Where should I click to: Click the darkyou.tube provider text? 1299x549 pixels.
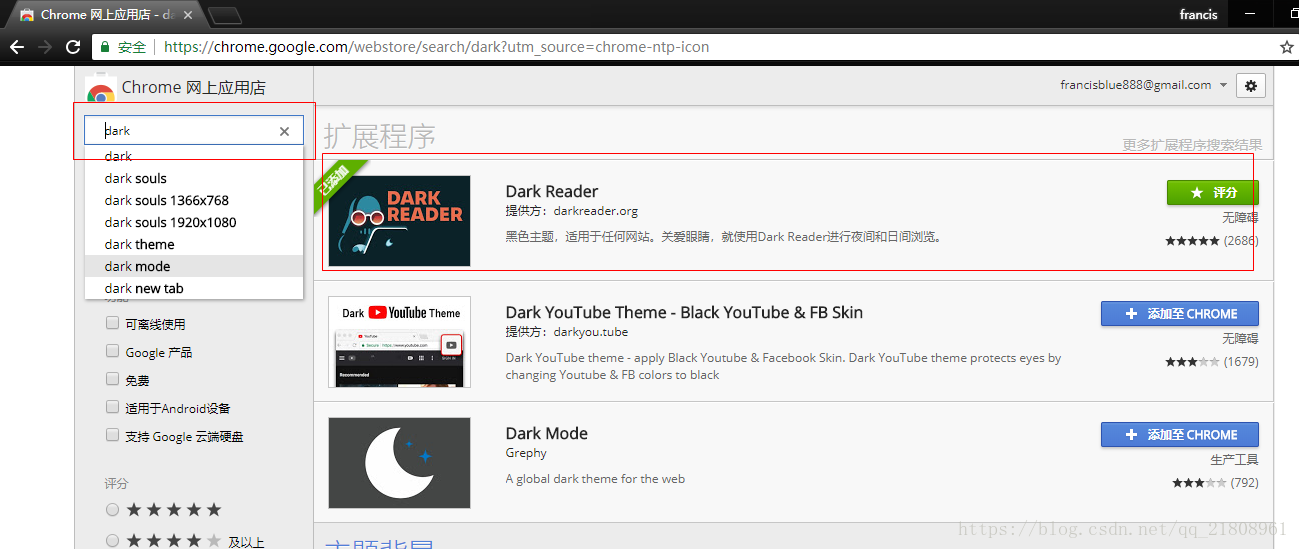591,332
